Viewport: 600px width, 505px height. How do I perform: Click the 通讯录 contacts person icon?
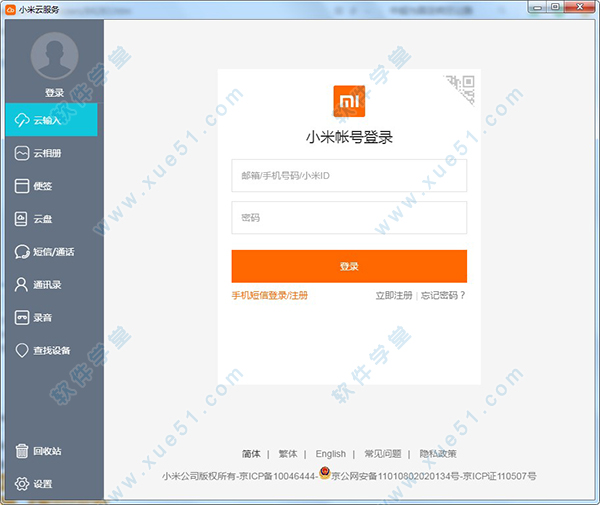pos(21,285)
